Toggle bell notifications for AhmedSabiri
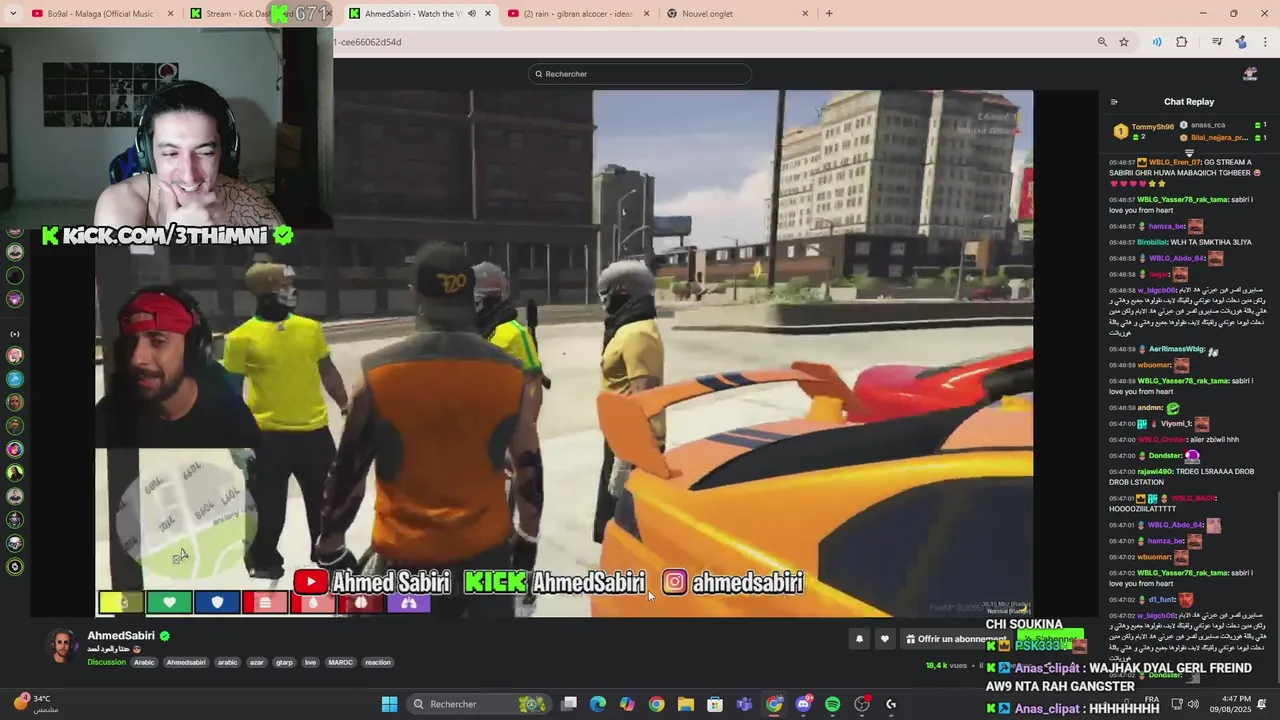This screenshot has width=1280, height=720. [859, 639]
